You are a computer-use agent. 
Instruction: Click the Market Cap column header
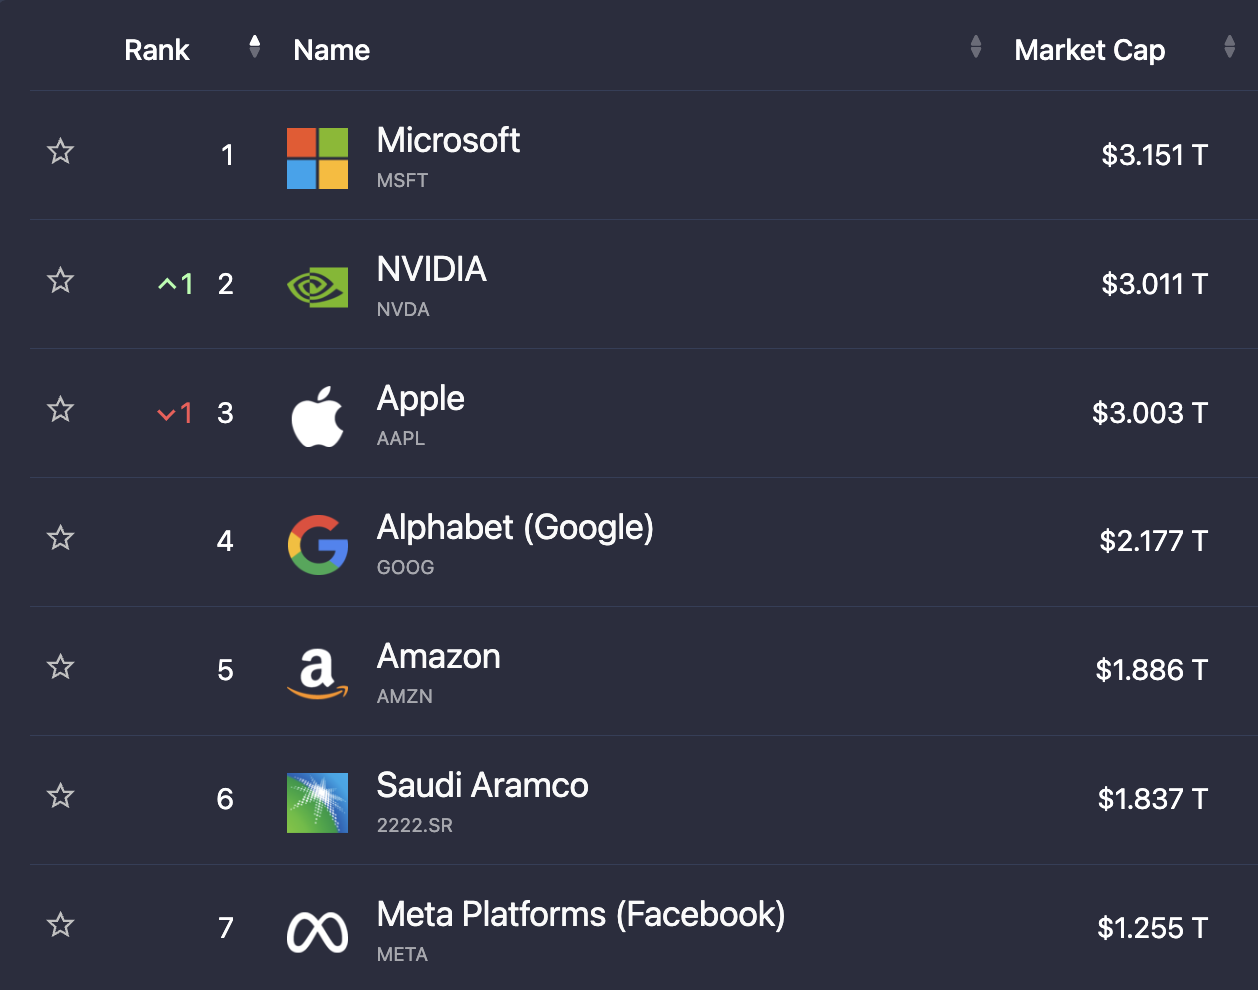coord(1090,50)
